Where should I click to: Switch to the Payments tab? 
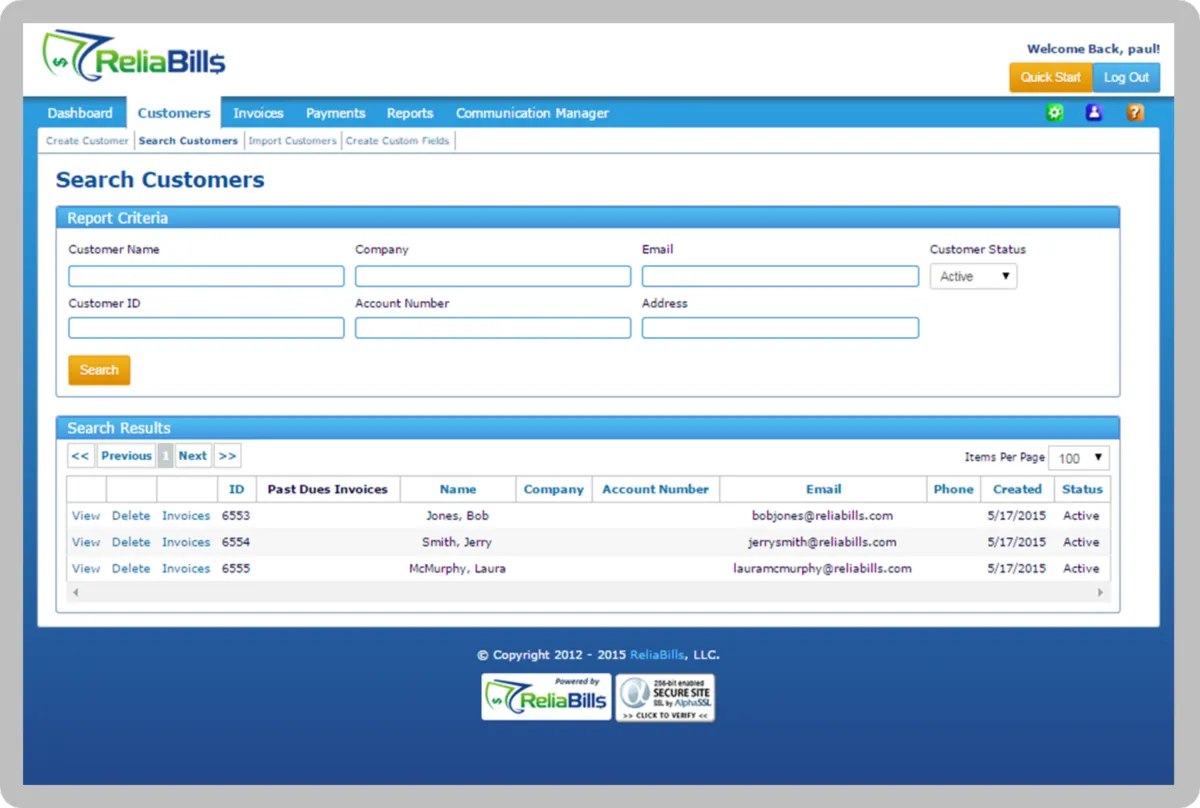(x=336, y=113)
